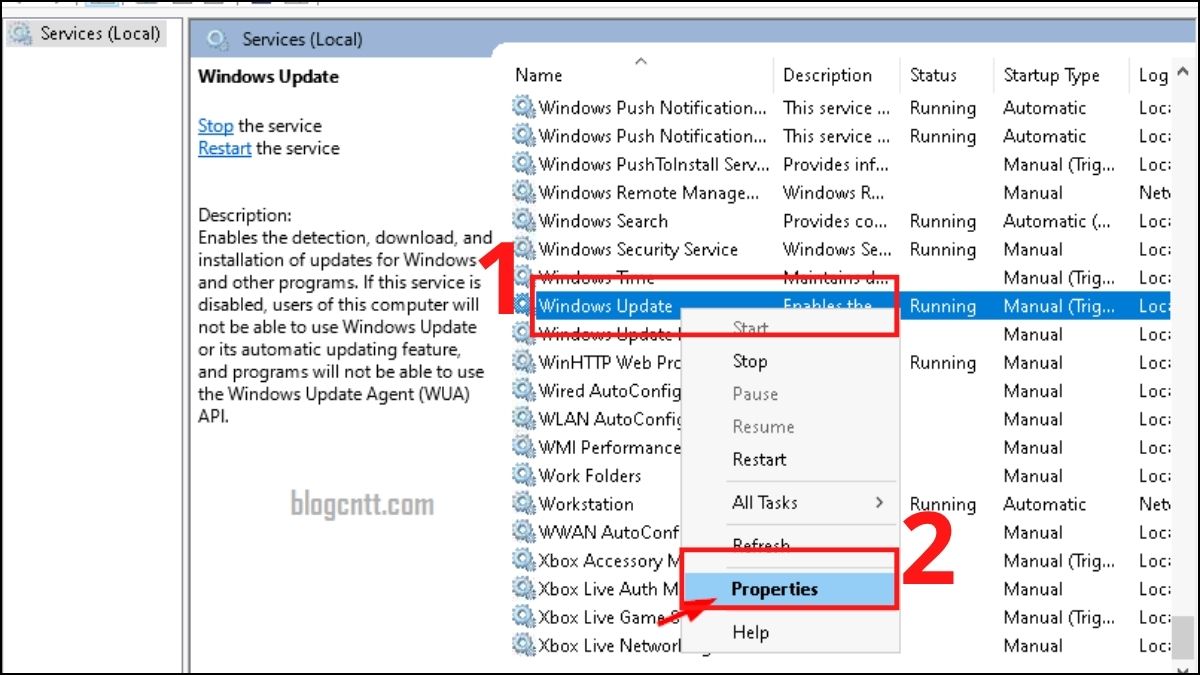Screen dimensions: 1200x675
Task: Click gear icon beside WLAN AutoConfig
Action: [524, 419]
